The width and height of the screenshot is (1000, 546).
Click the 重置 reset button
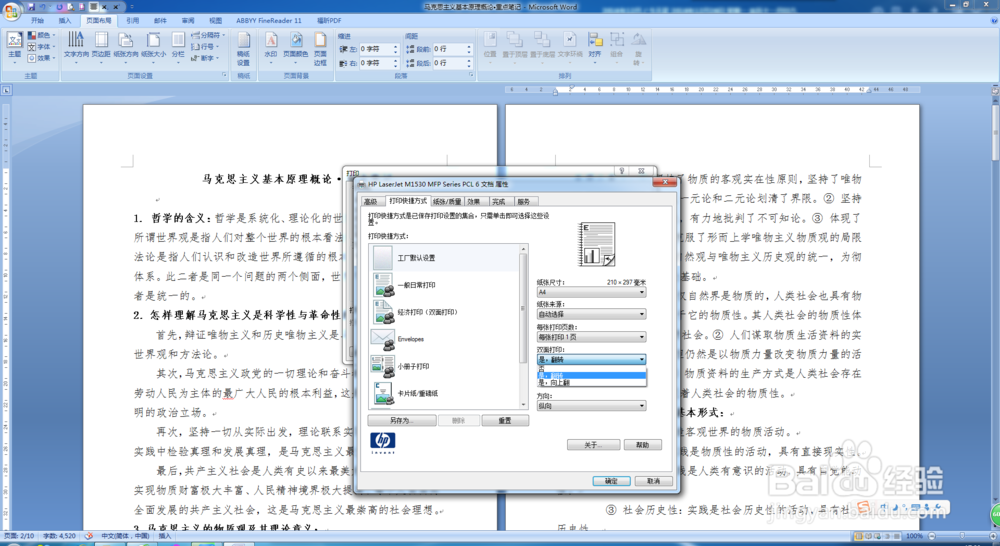click(504, 420)
